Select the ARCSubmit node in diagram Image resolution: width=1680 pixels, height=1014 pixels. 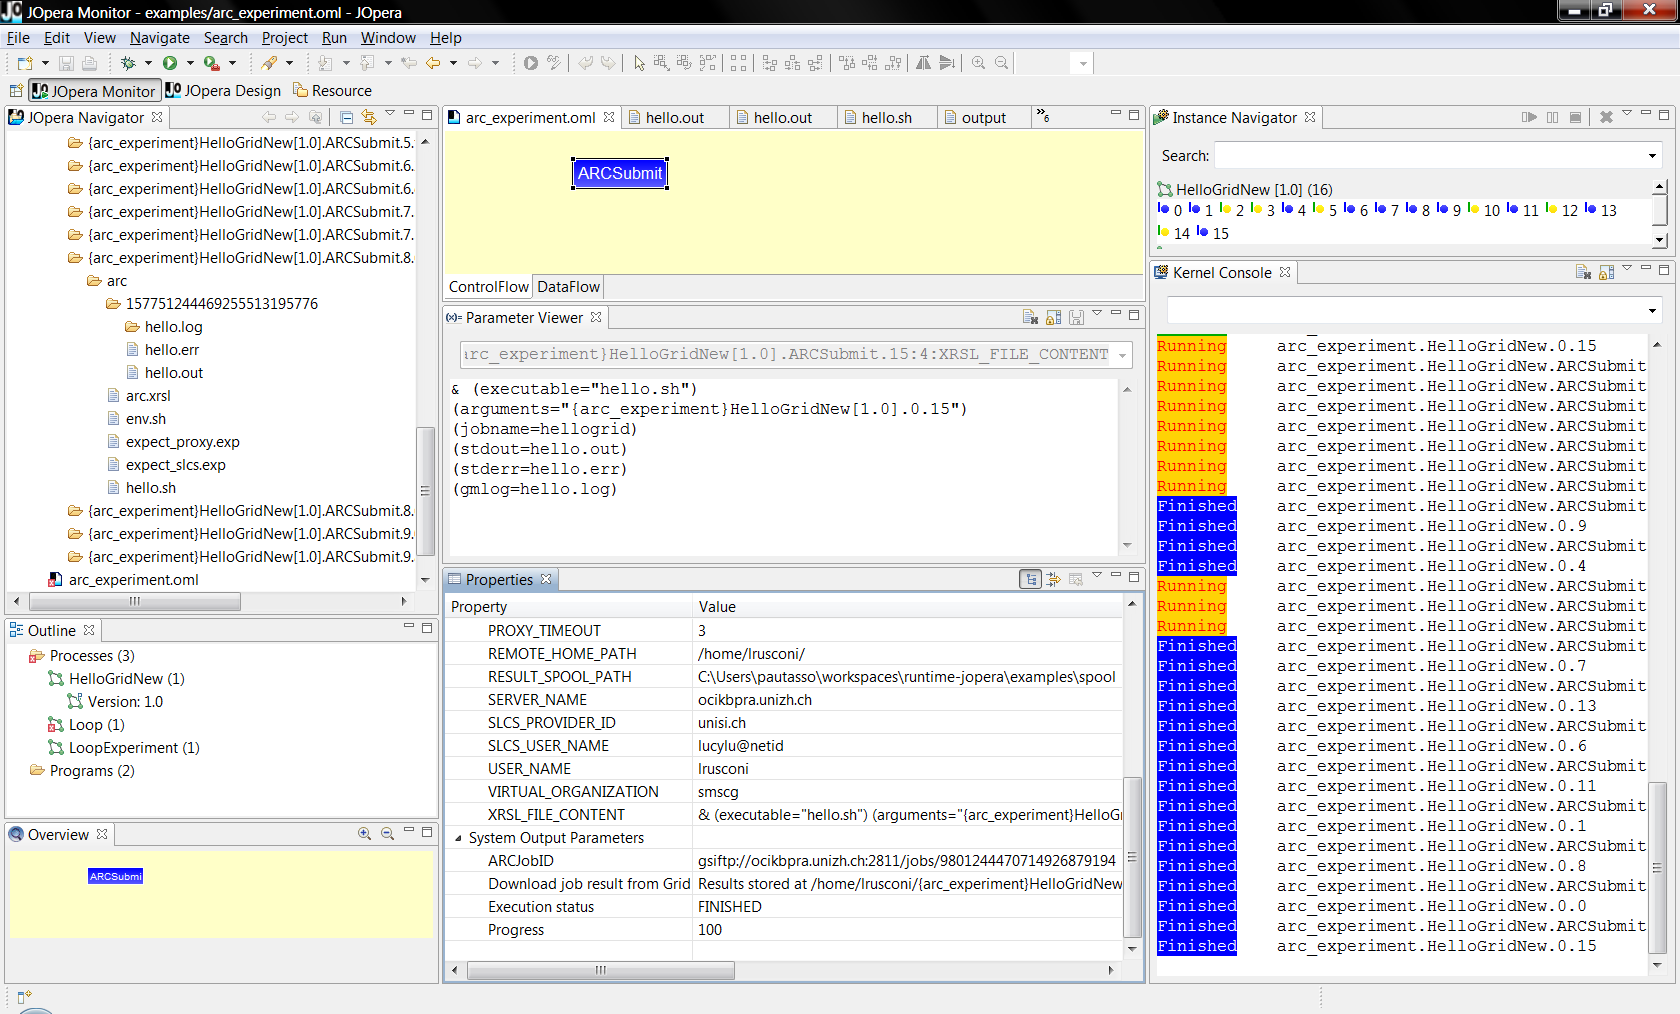[x=620, y=173]
